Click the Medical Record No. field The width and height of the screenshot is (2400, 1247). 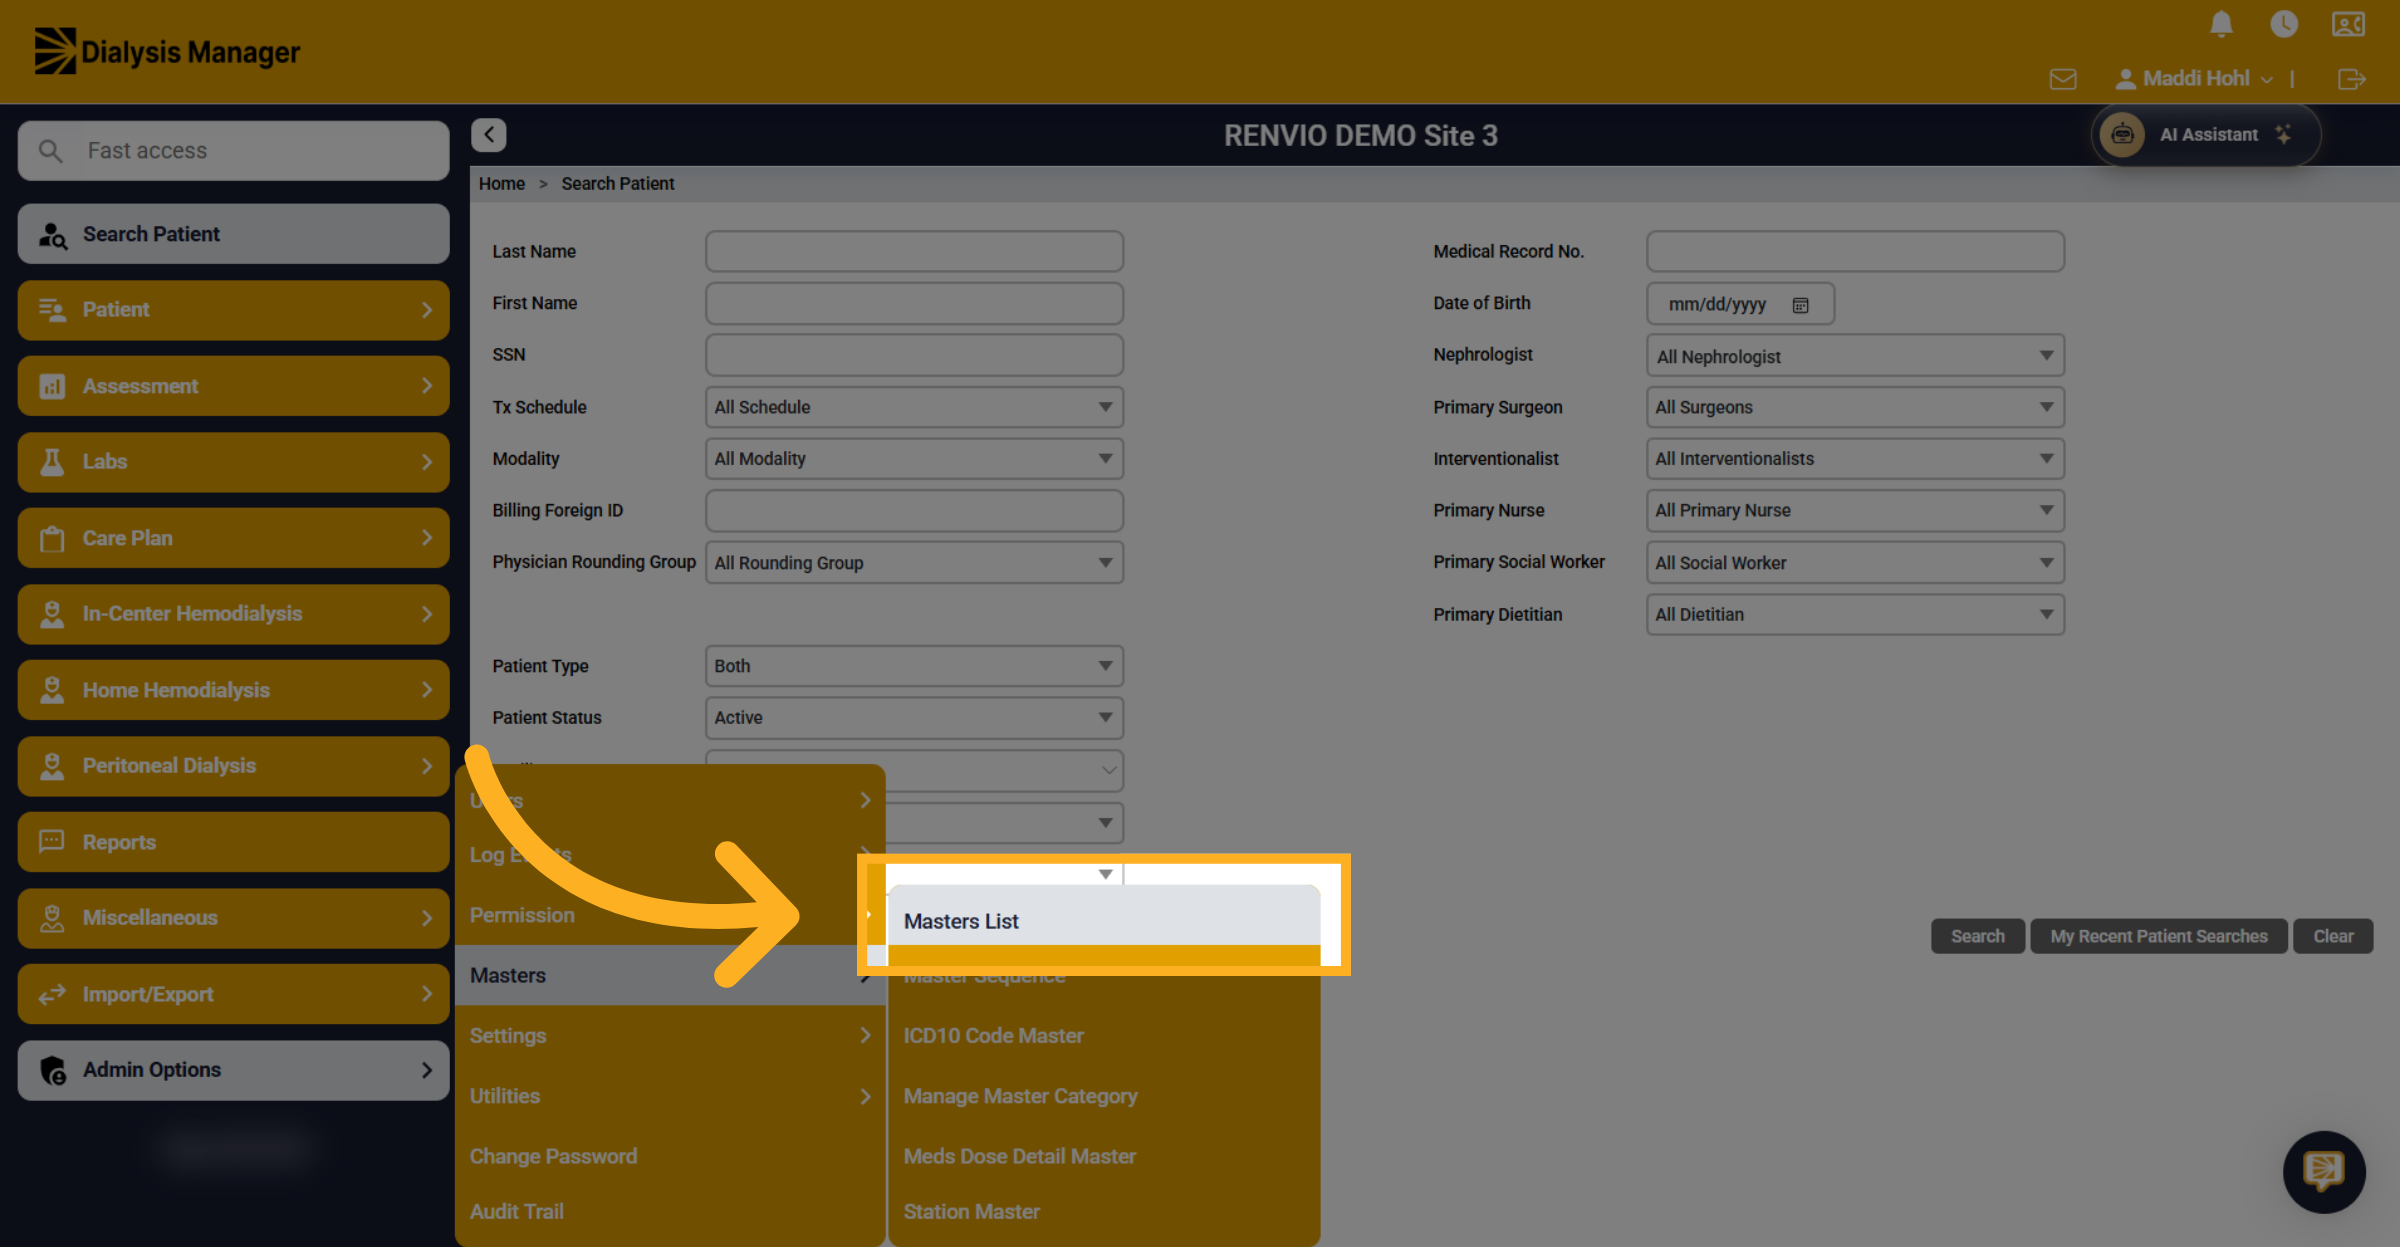[x=1855, y=251]
